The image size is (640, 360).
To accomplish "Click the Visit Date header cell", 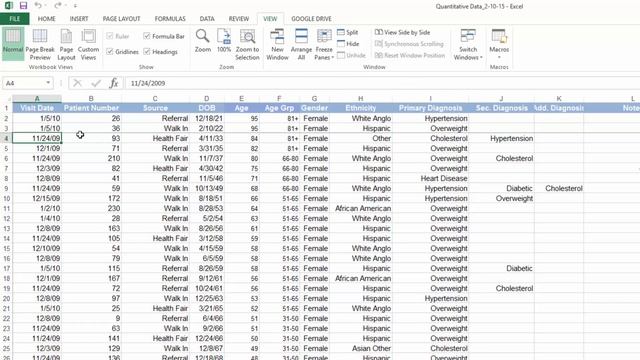I will coord(37,108).
